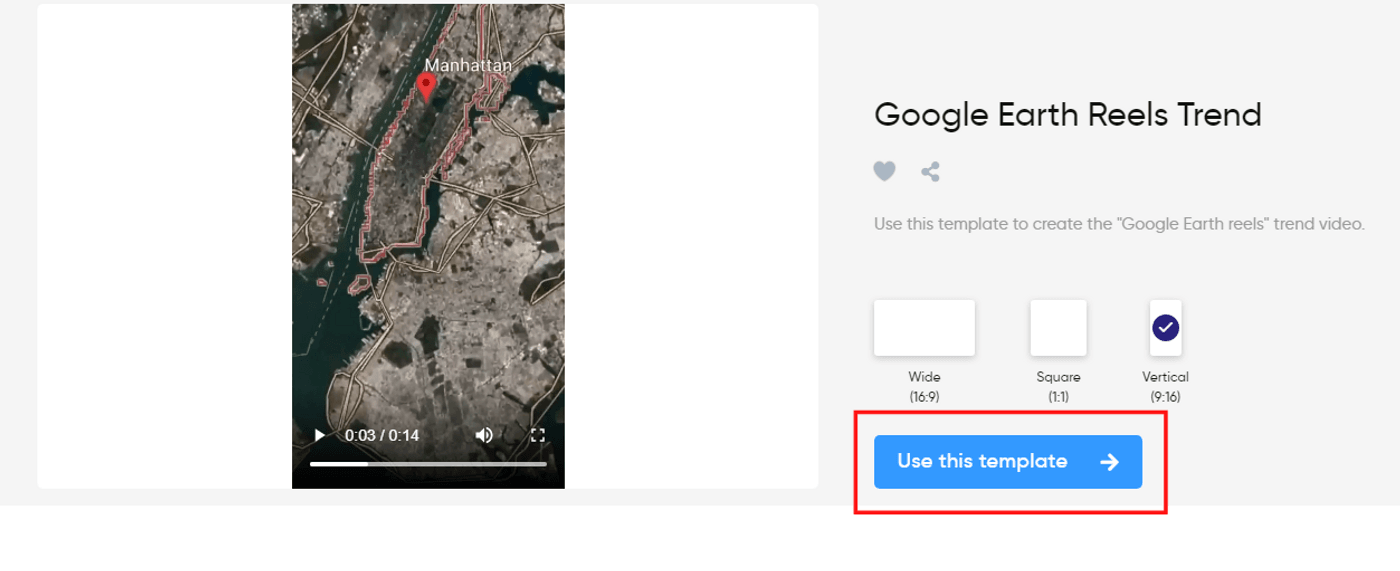Click the share icon below the title
This screenshot has height=571, width=1400.
pos(931,171)
